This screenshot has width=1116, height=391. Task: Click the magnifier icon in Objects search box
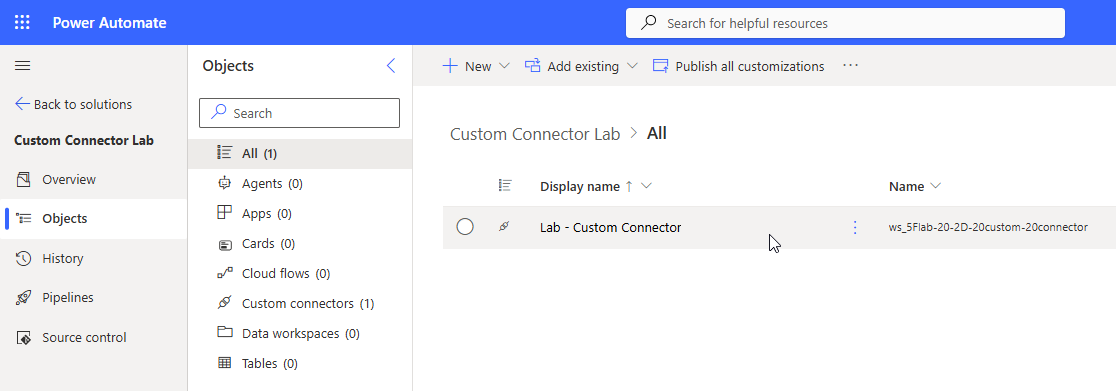point(220,113)
